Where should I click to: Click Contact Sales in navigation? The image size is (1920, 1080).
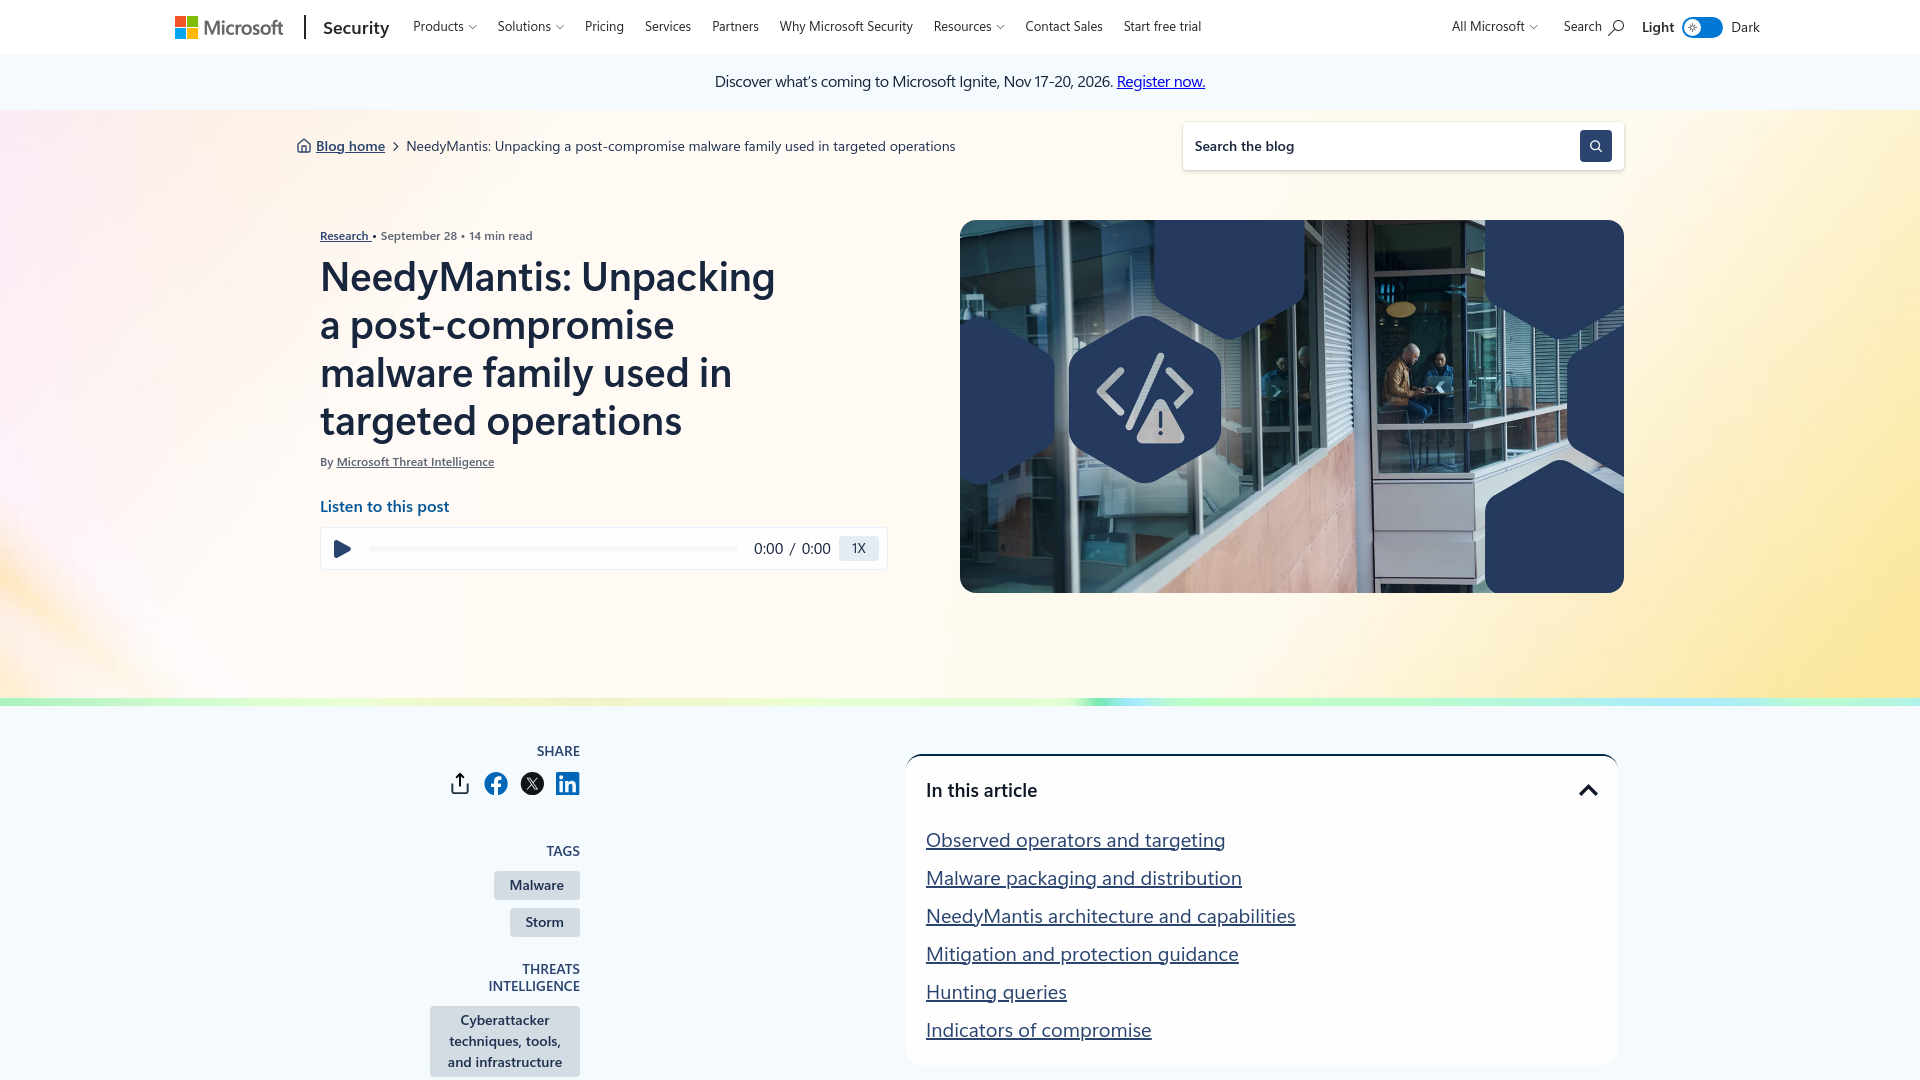pyautogui.click(x=1064, y=26)
